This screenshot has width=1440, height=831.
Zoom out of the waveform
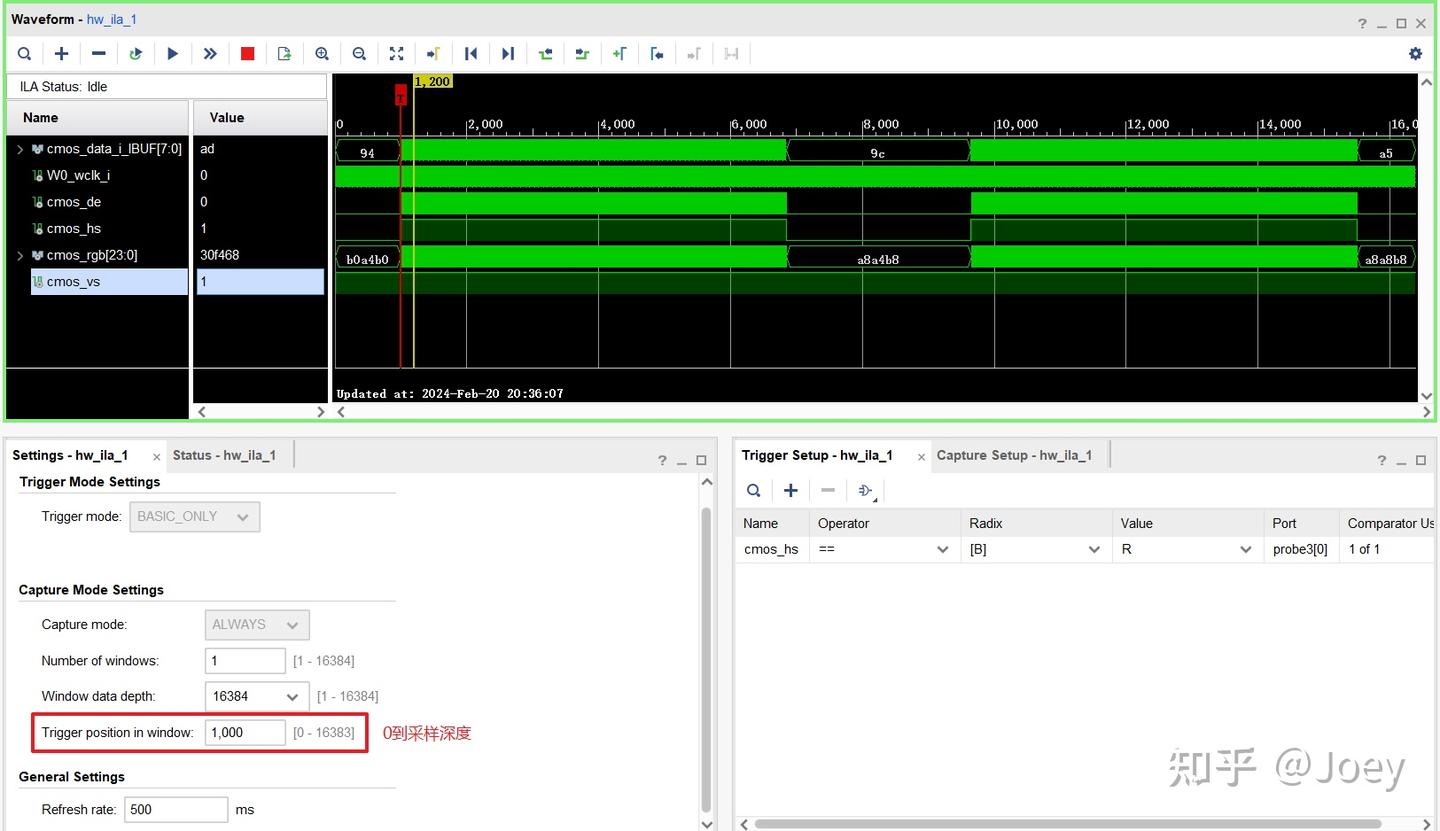coord(359,53)
